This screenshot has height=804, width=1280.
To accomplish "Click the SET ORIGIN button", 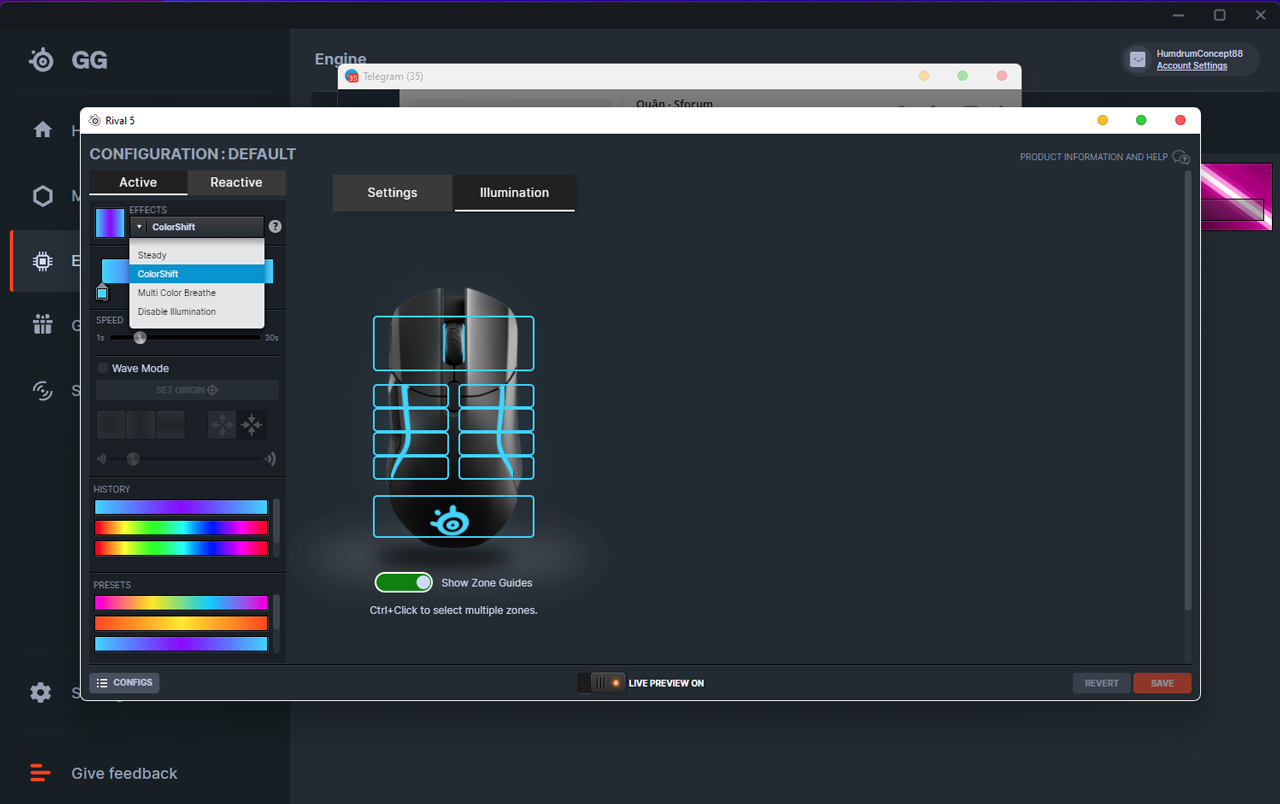I will (187, 390).
